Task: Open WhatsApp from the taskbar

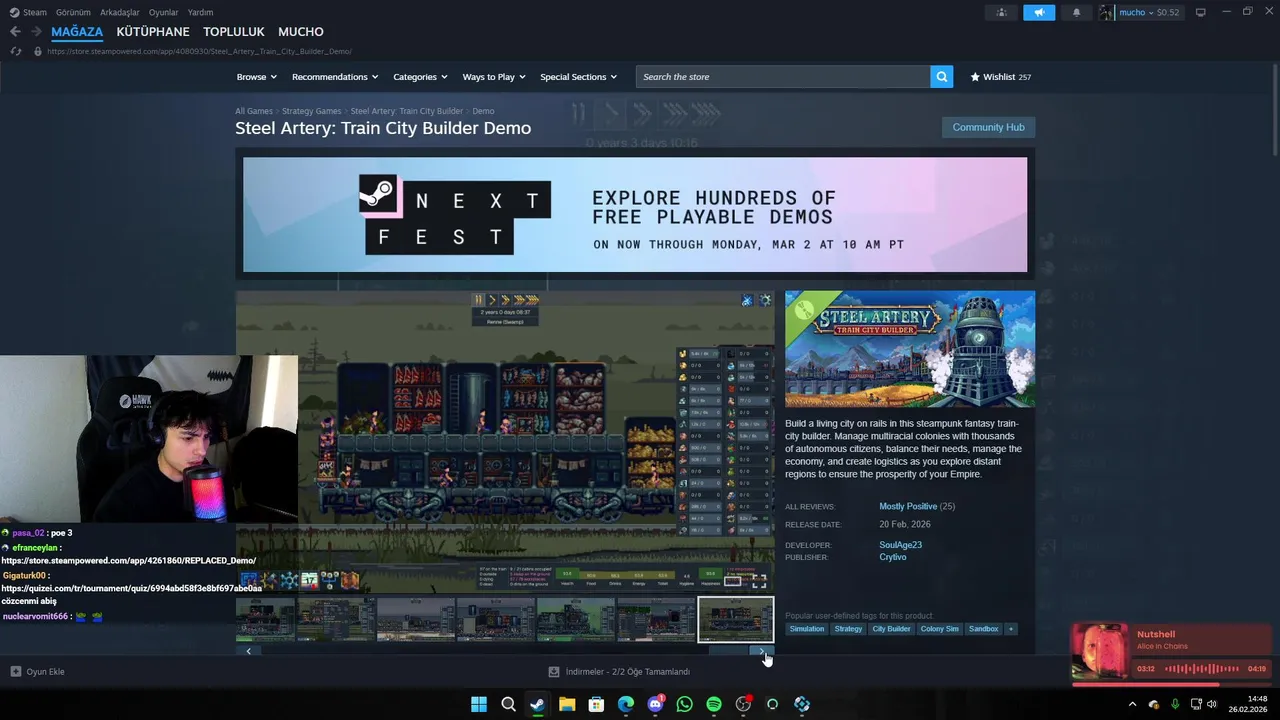Action: 684,704
